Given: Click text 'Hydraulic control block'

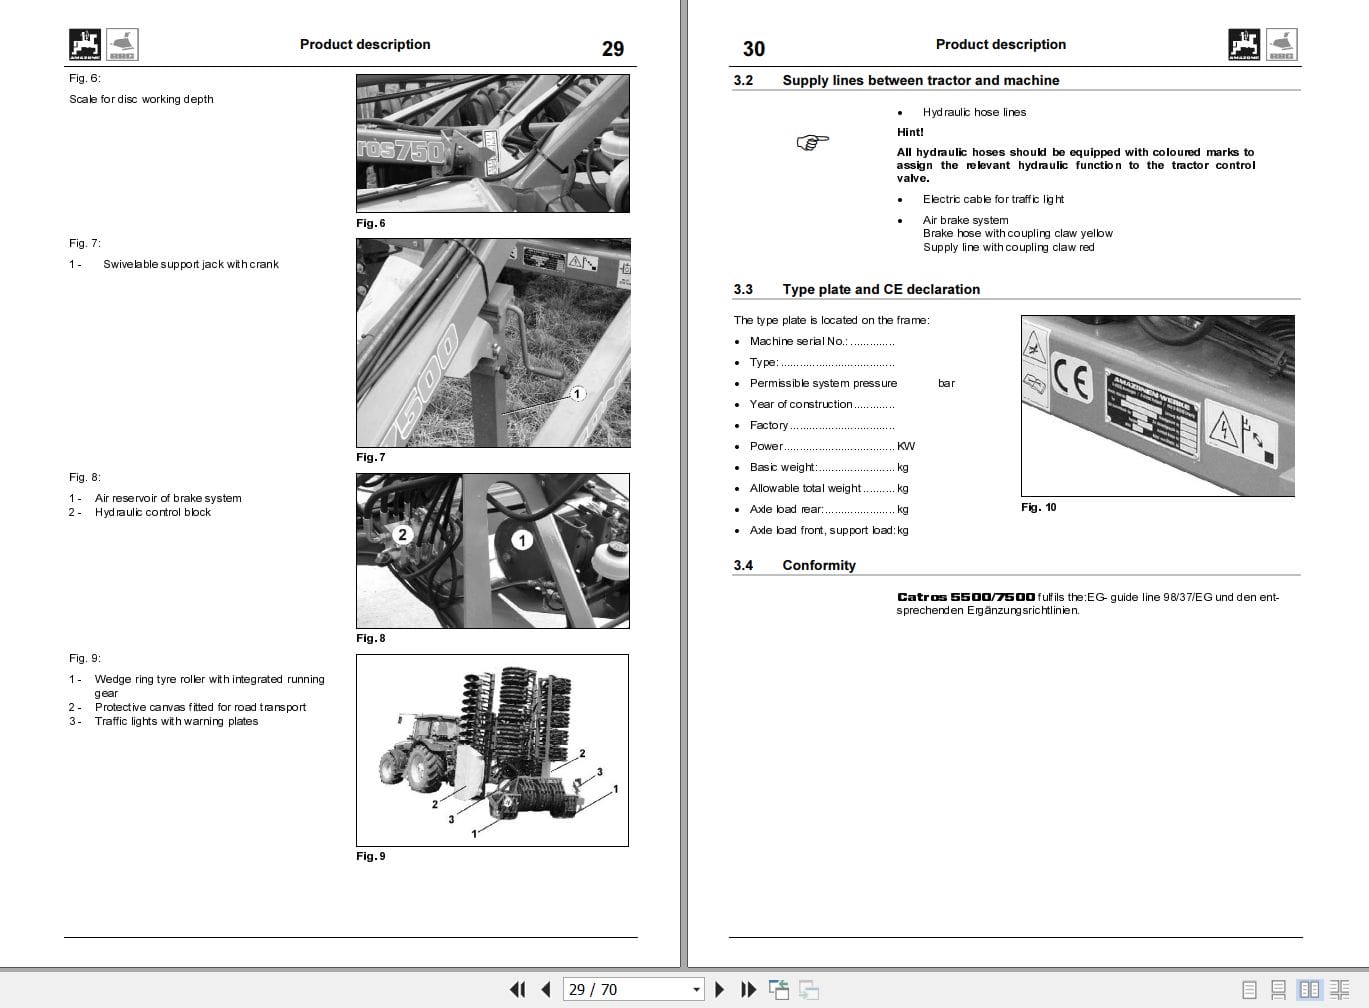Looking at the screenshot, I should point(153,512).
